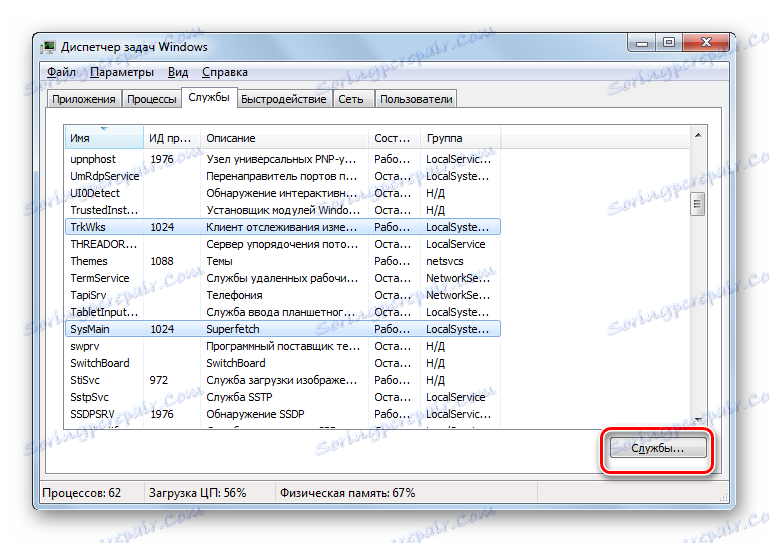This screenshot has width=769, height=543.
Task: Select the SysMain service row
Action: pyautogui.click(x=282, y=329)
